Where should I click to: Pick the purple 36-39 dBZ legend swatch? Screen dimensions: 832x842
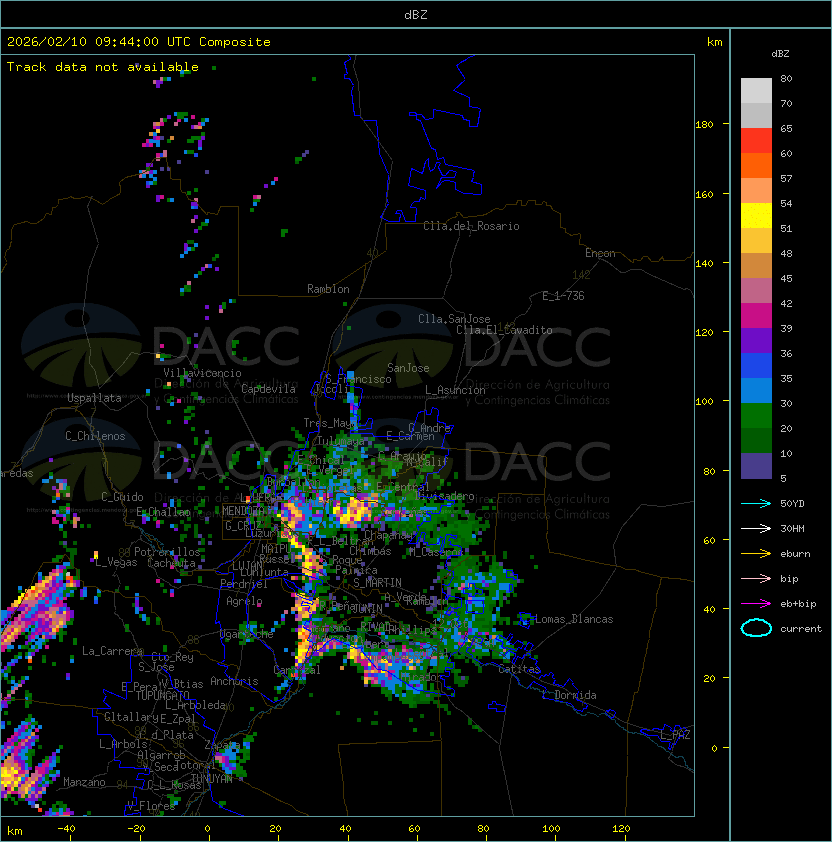756,340
